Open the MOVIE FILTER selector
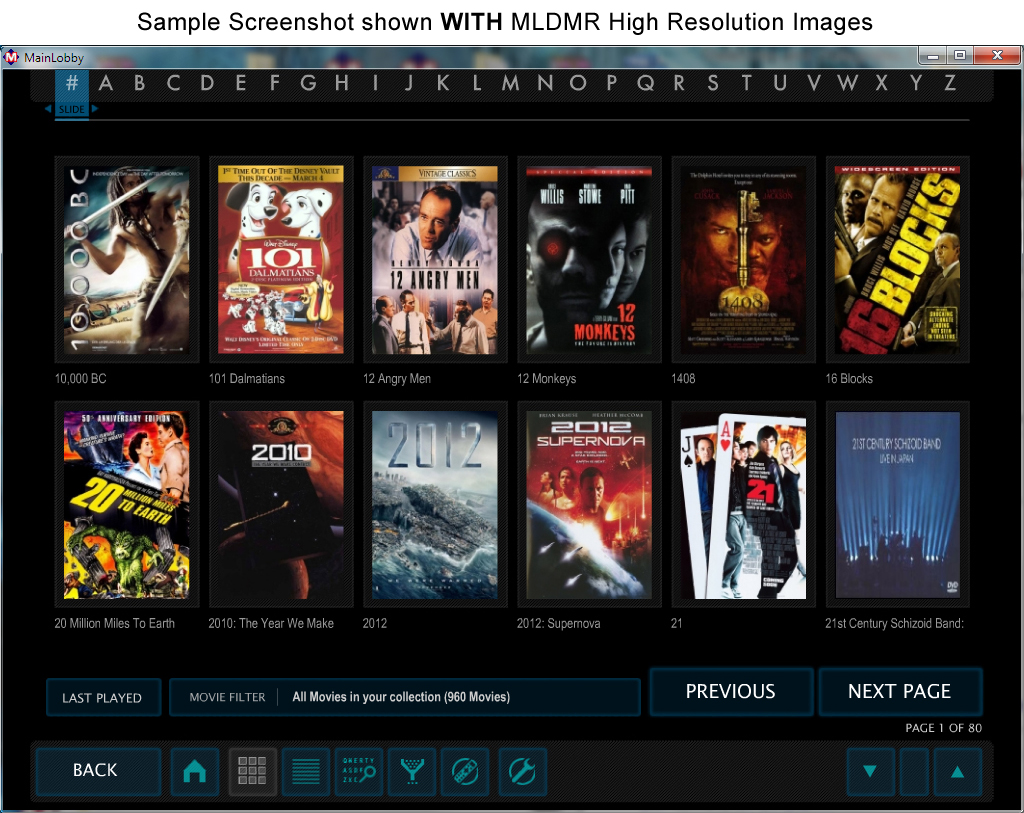 (x=405, y=697)
